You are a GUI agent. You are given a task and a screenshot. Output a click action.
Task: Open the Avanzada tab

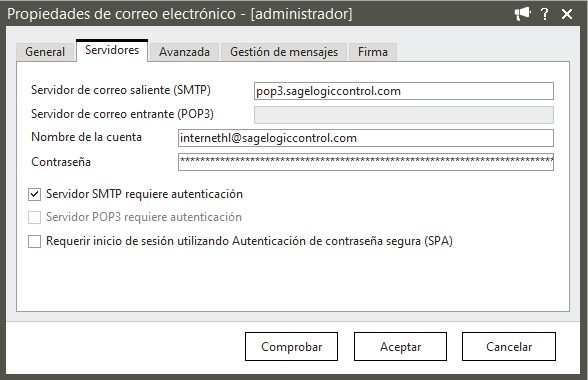click(184, 51)
